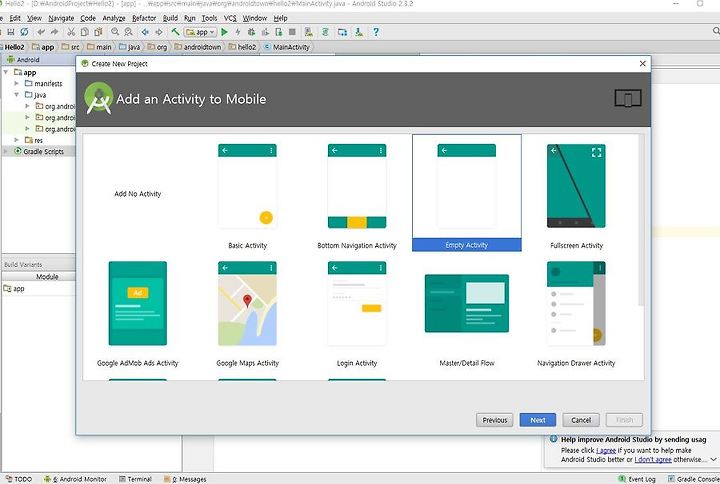
Task: Click the Cancel button
Action: (581, 420)
